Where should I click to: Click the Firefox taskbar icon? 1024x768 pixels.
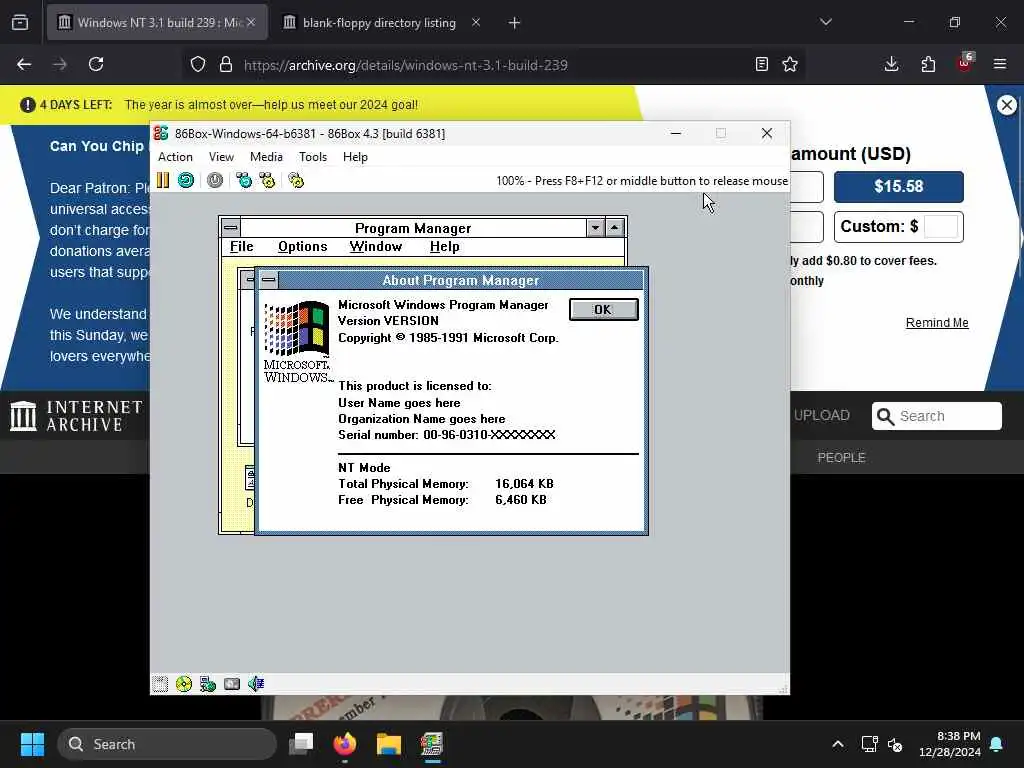click(345, 744)
